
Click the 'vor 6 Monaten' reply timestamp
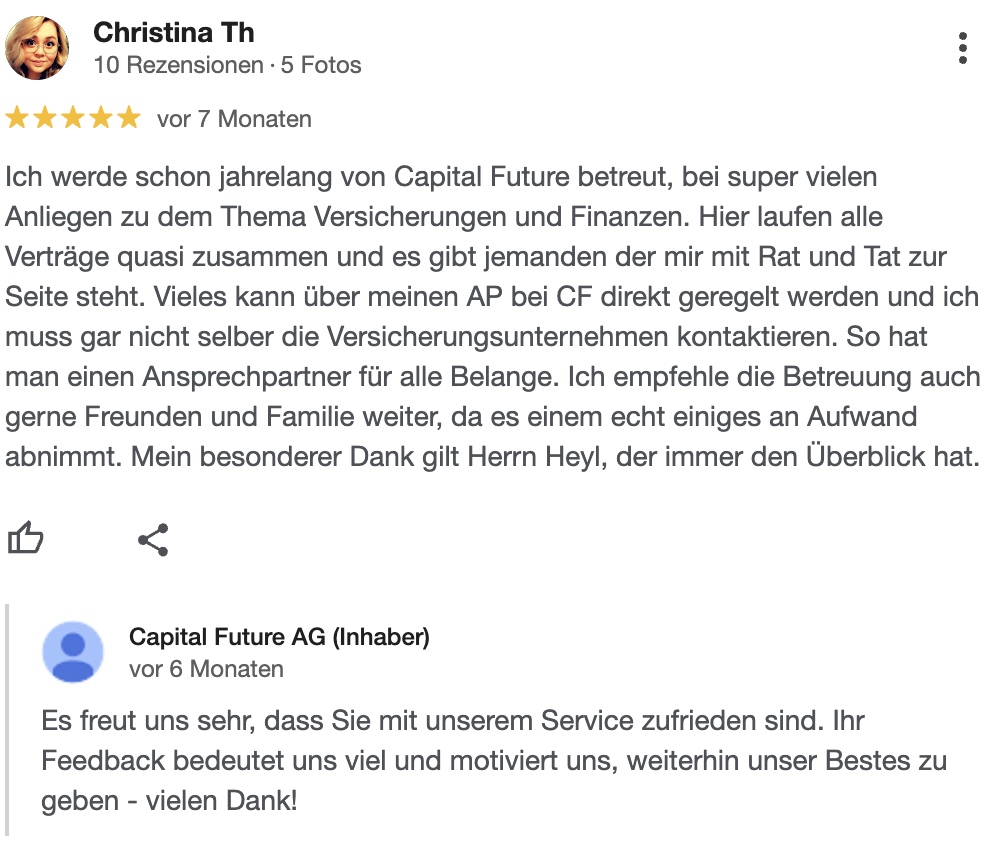[206, 669]
